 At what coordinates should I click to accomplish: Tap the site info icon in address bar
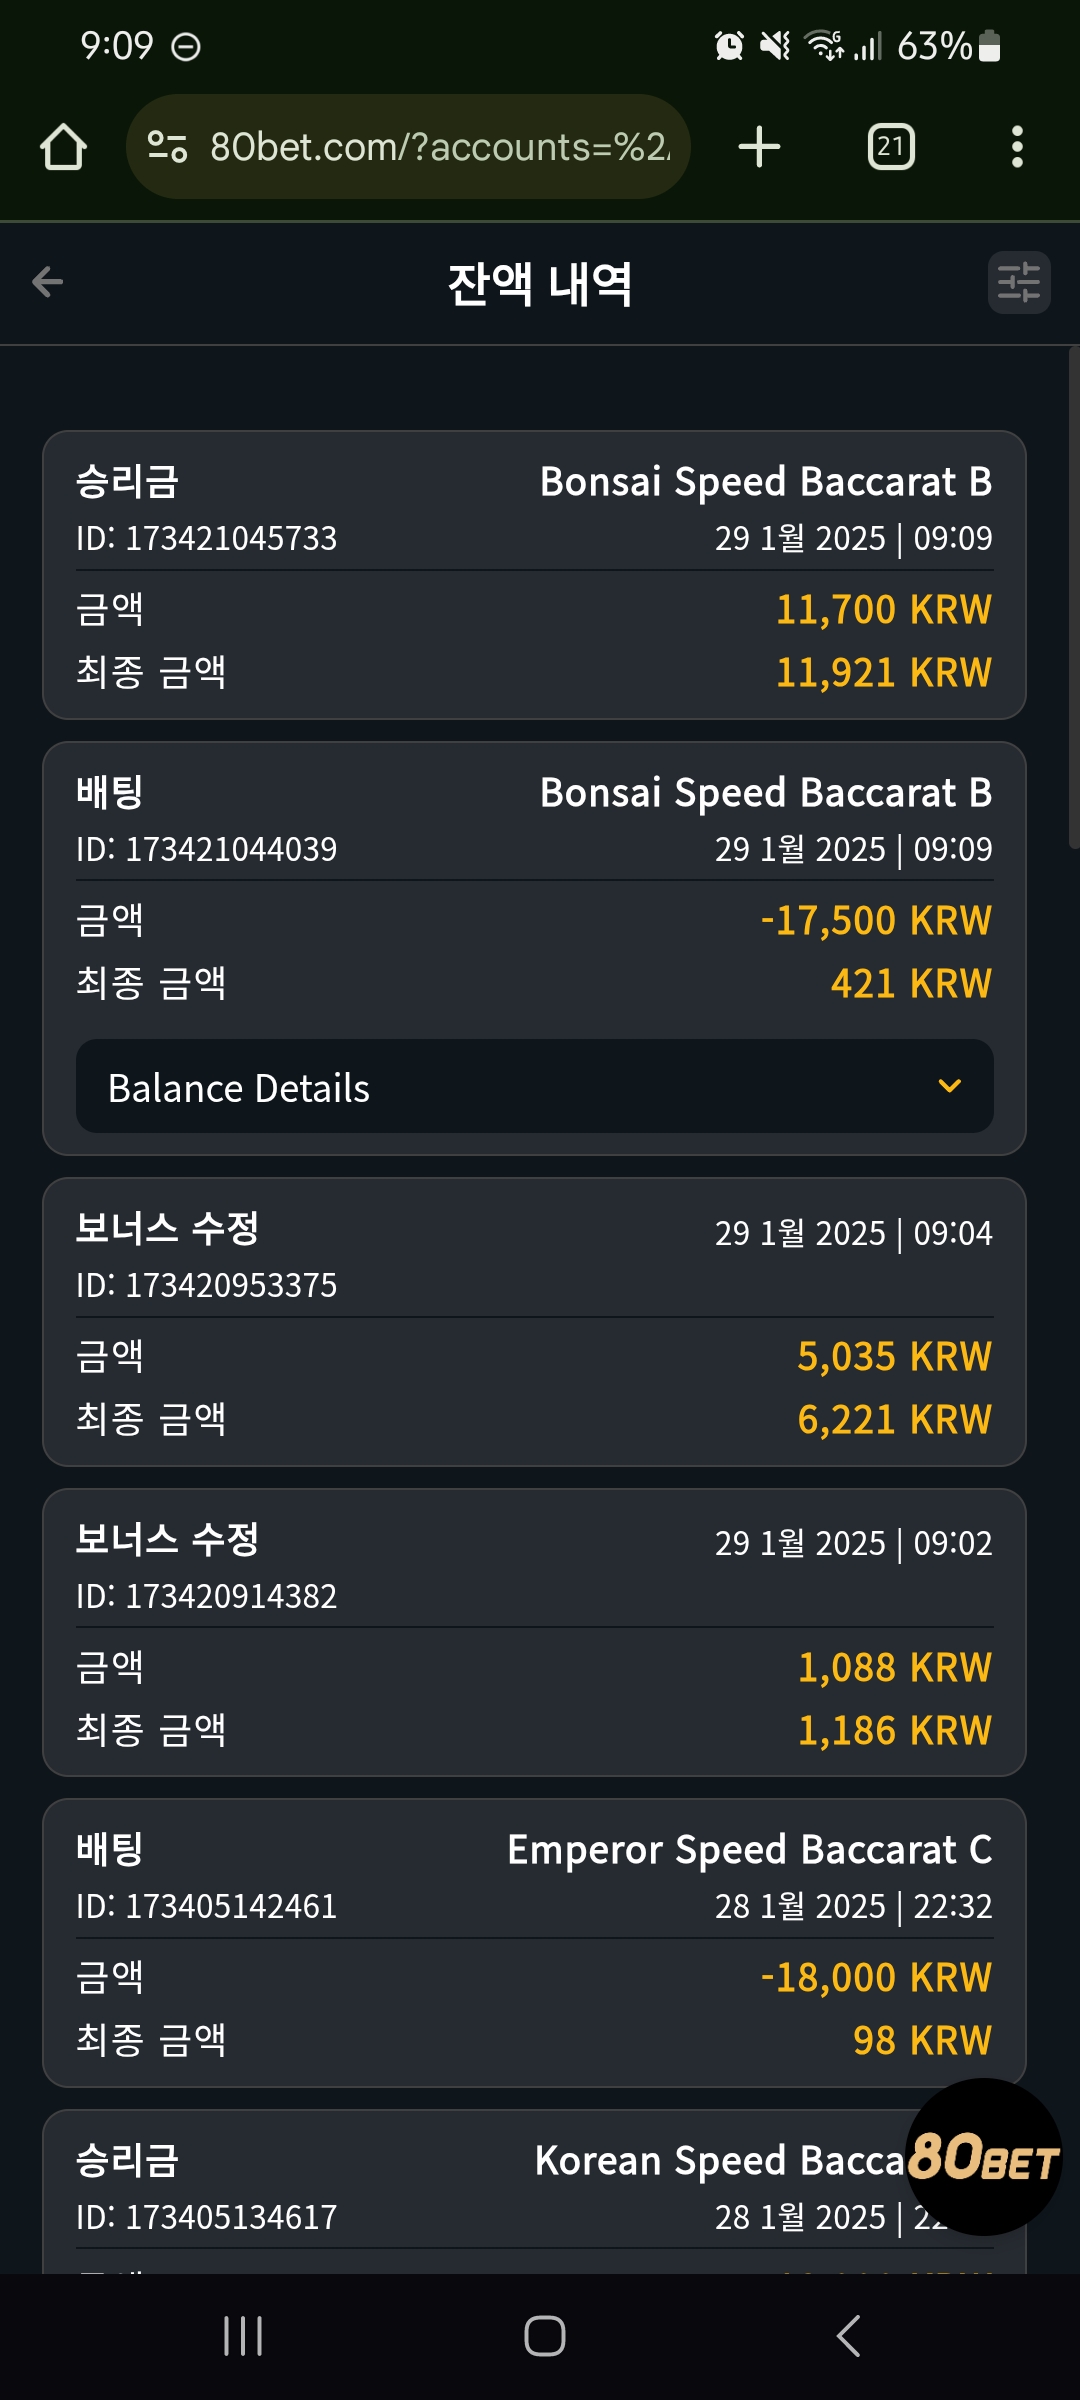(x=167, y=147)
